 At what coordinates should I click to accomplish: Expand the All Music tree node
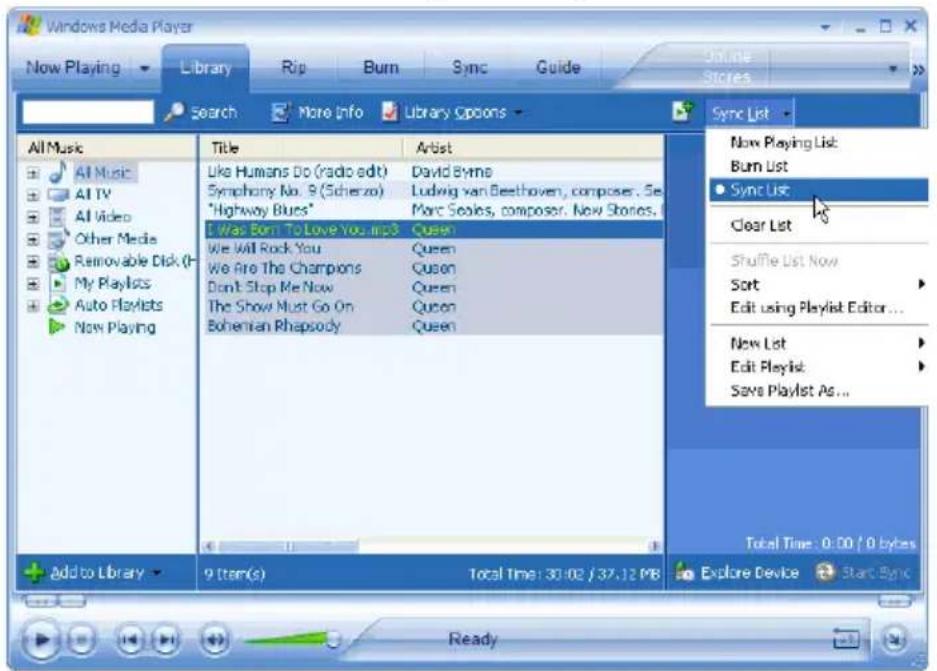(33, 173)
